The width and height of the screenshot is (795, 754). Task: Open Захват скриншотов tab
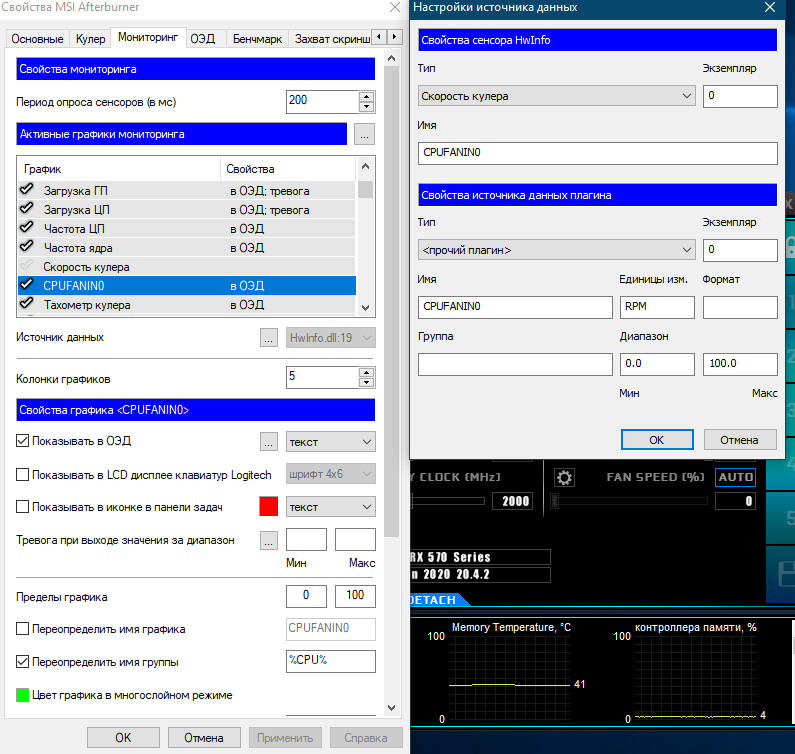point(330,39)
